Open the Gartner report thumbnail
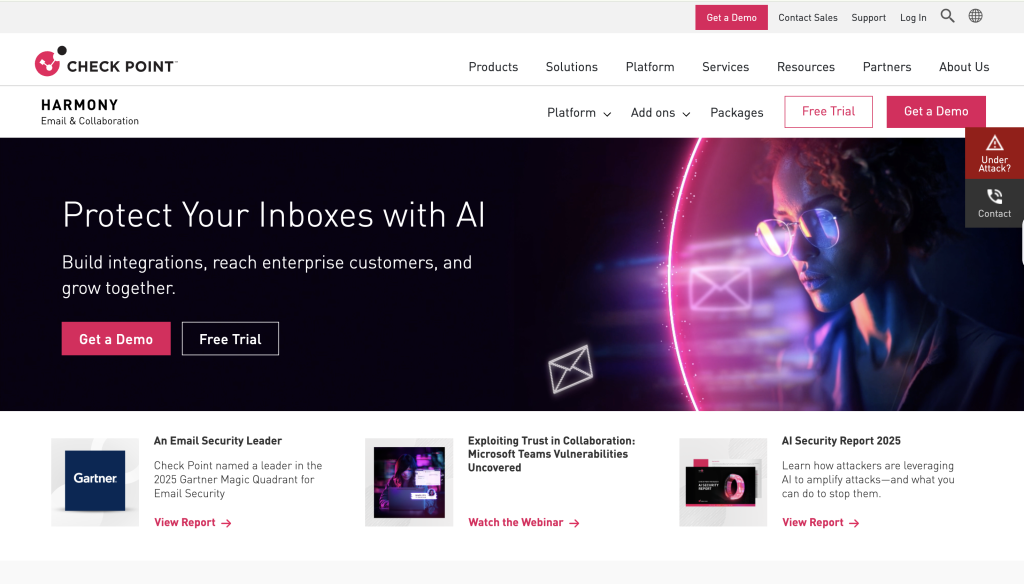 pyautogui.click(x=95, y=482)
